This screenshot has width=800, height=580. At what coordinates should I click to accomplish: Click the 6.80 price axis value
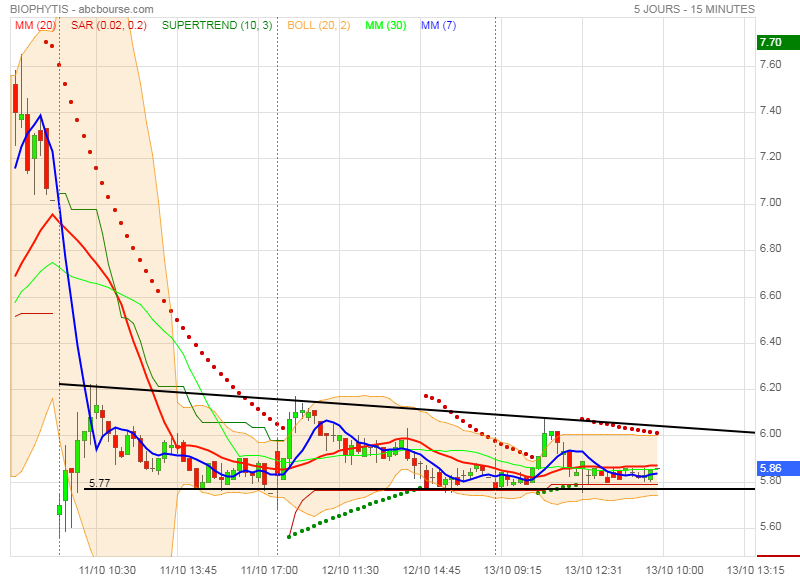(x=770, y=248)
